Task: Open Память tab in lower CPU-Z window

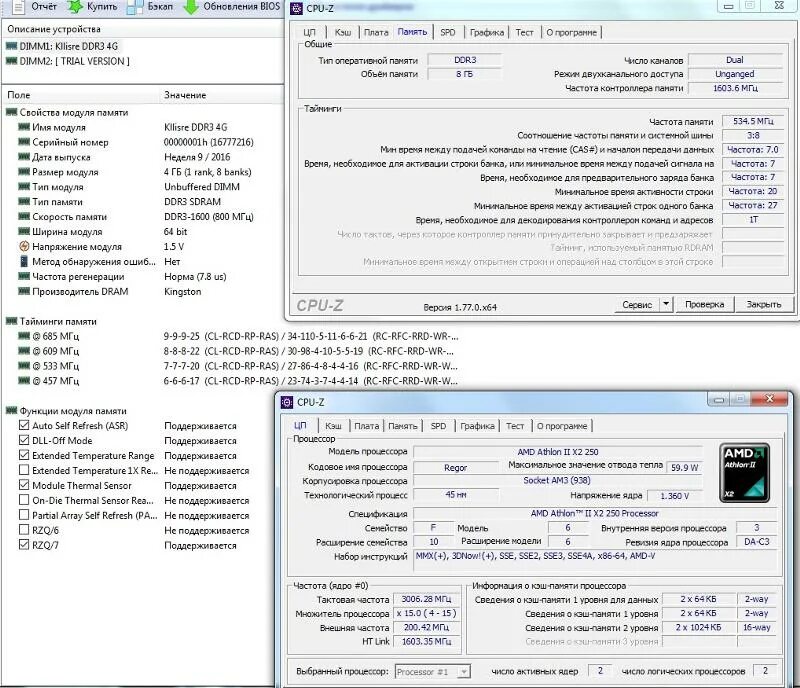Action: click(403, 426)
